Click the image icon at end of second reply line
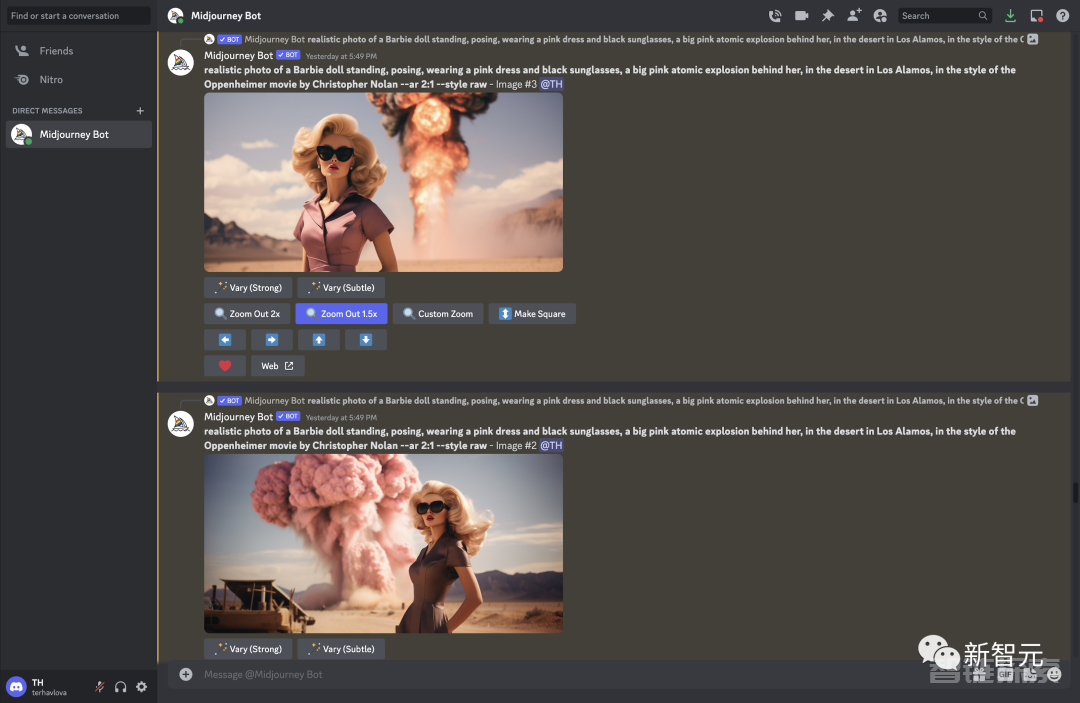1080x703 pixels. pyautogui.click(x=1032, y=401)
